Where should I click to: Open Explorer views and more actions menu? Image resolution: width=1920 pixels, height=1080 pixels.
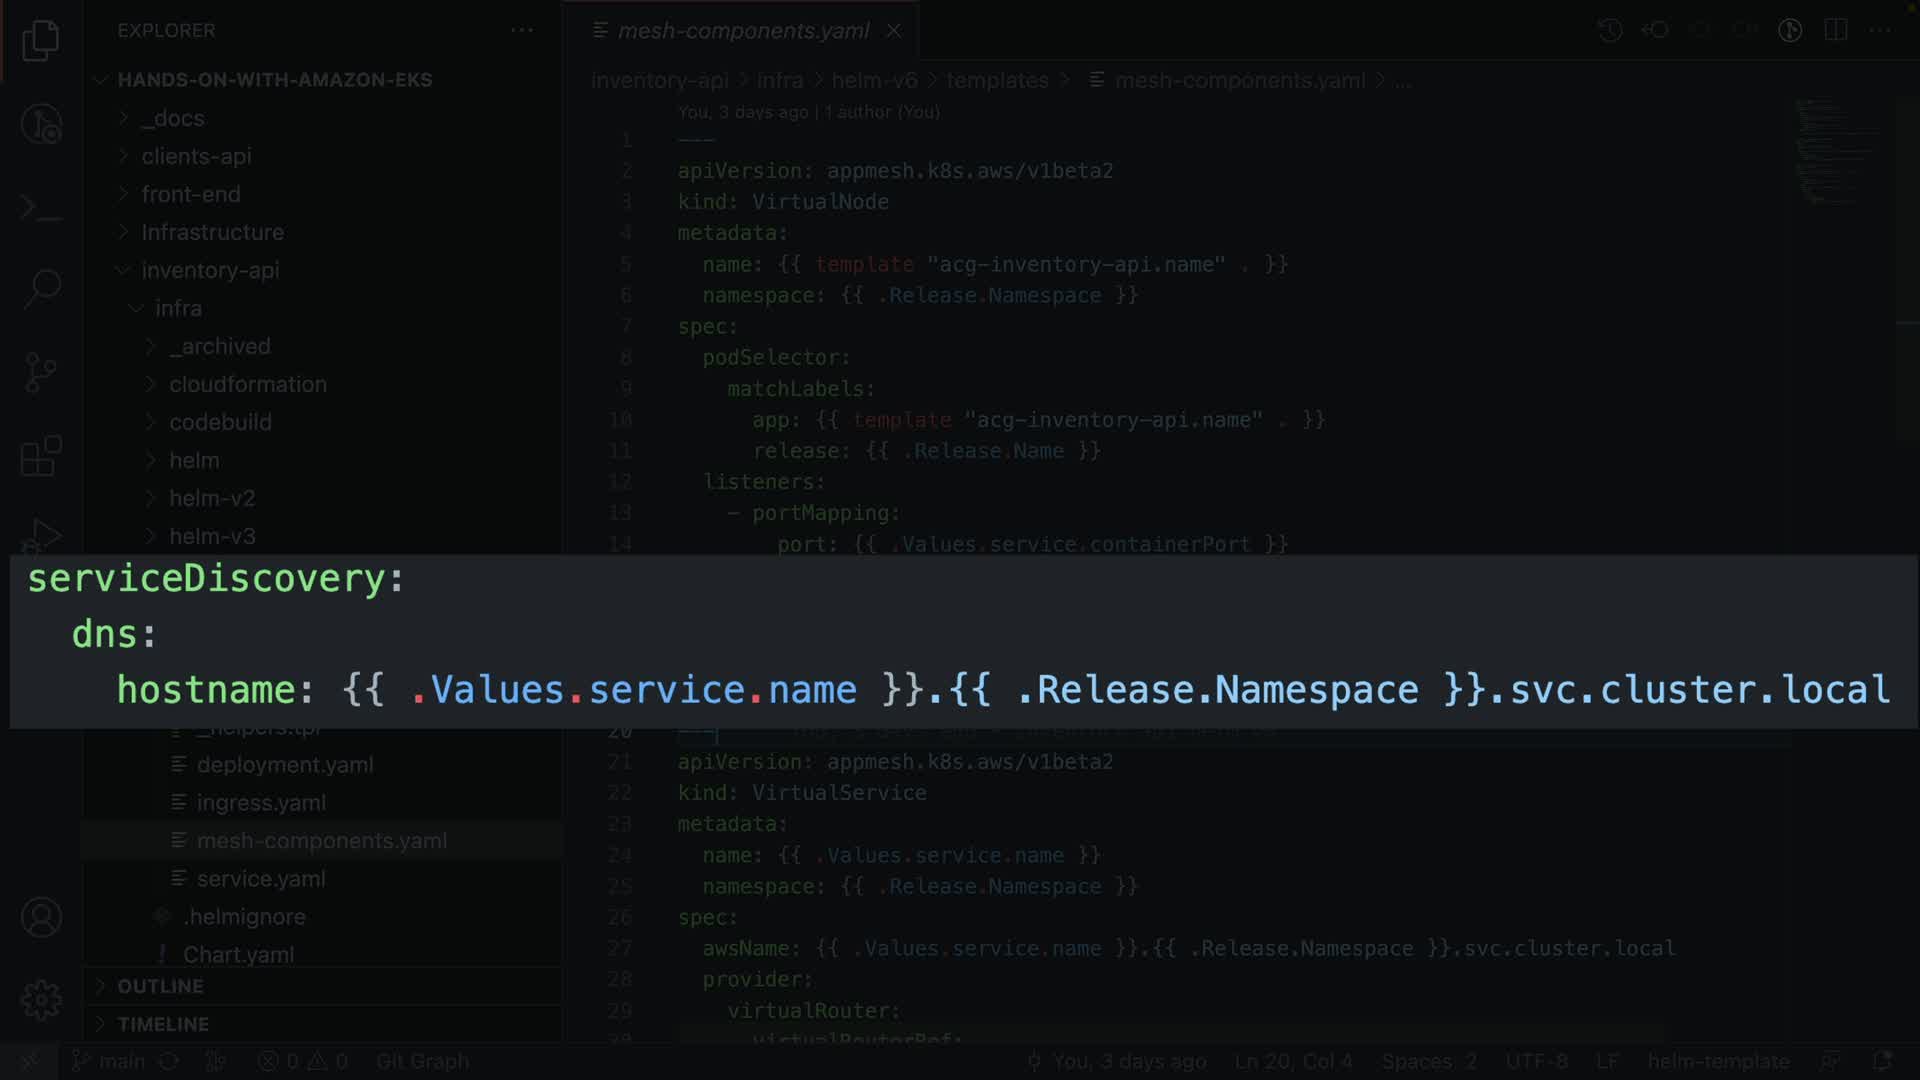pos(522,30)
